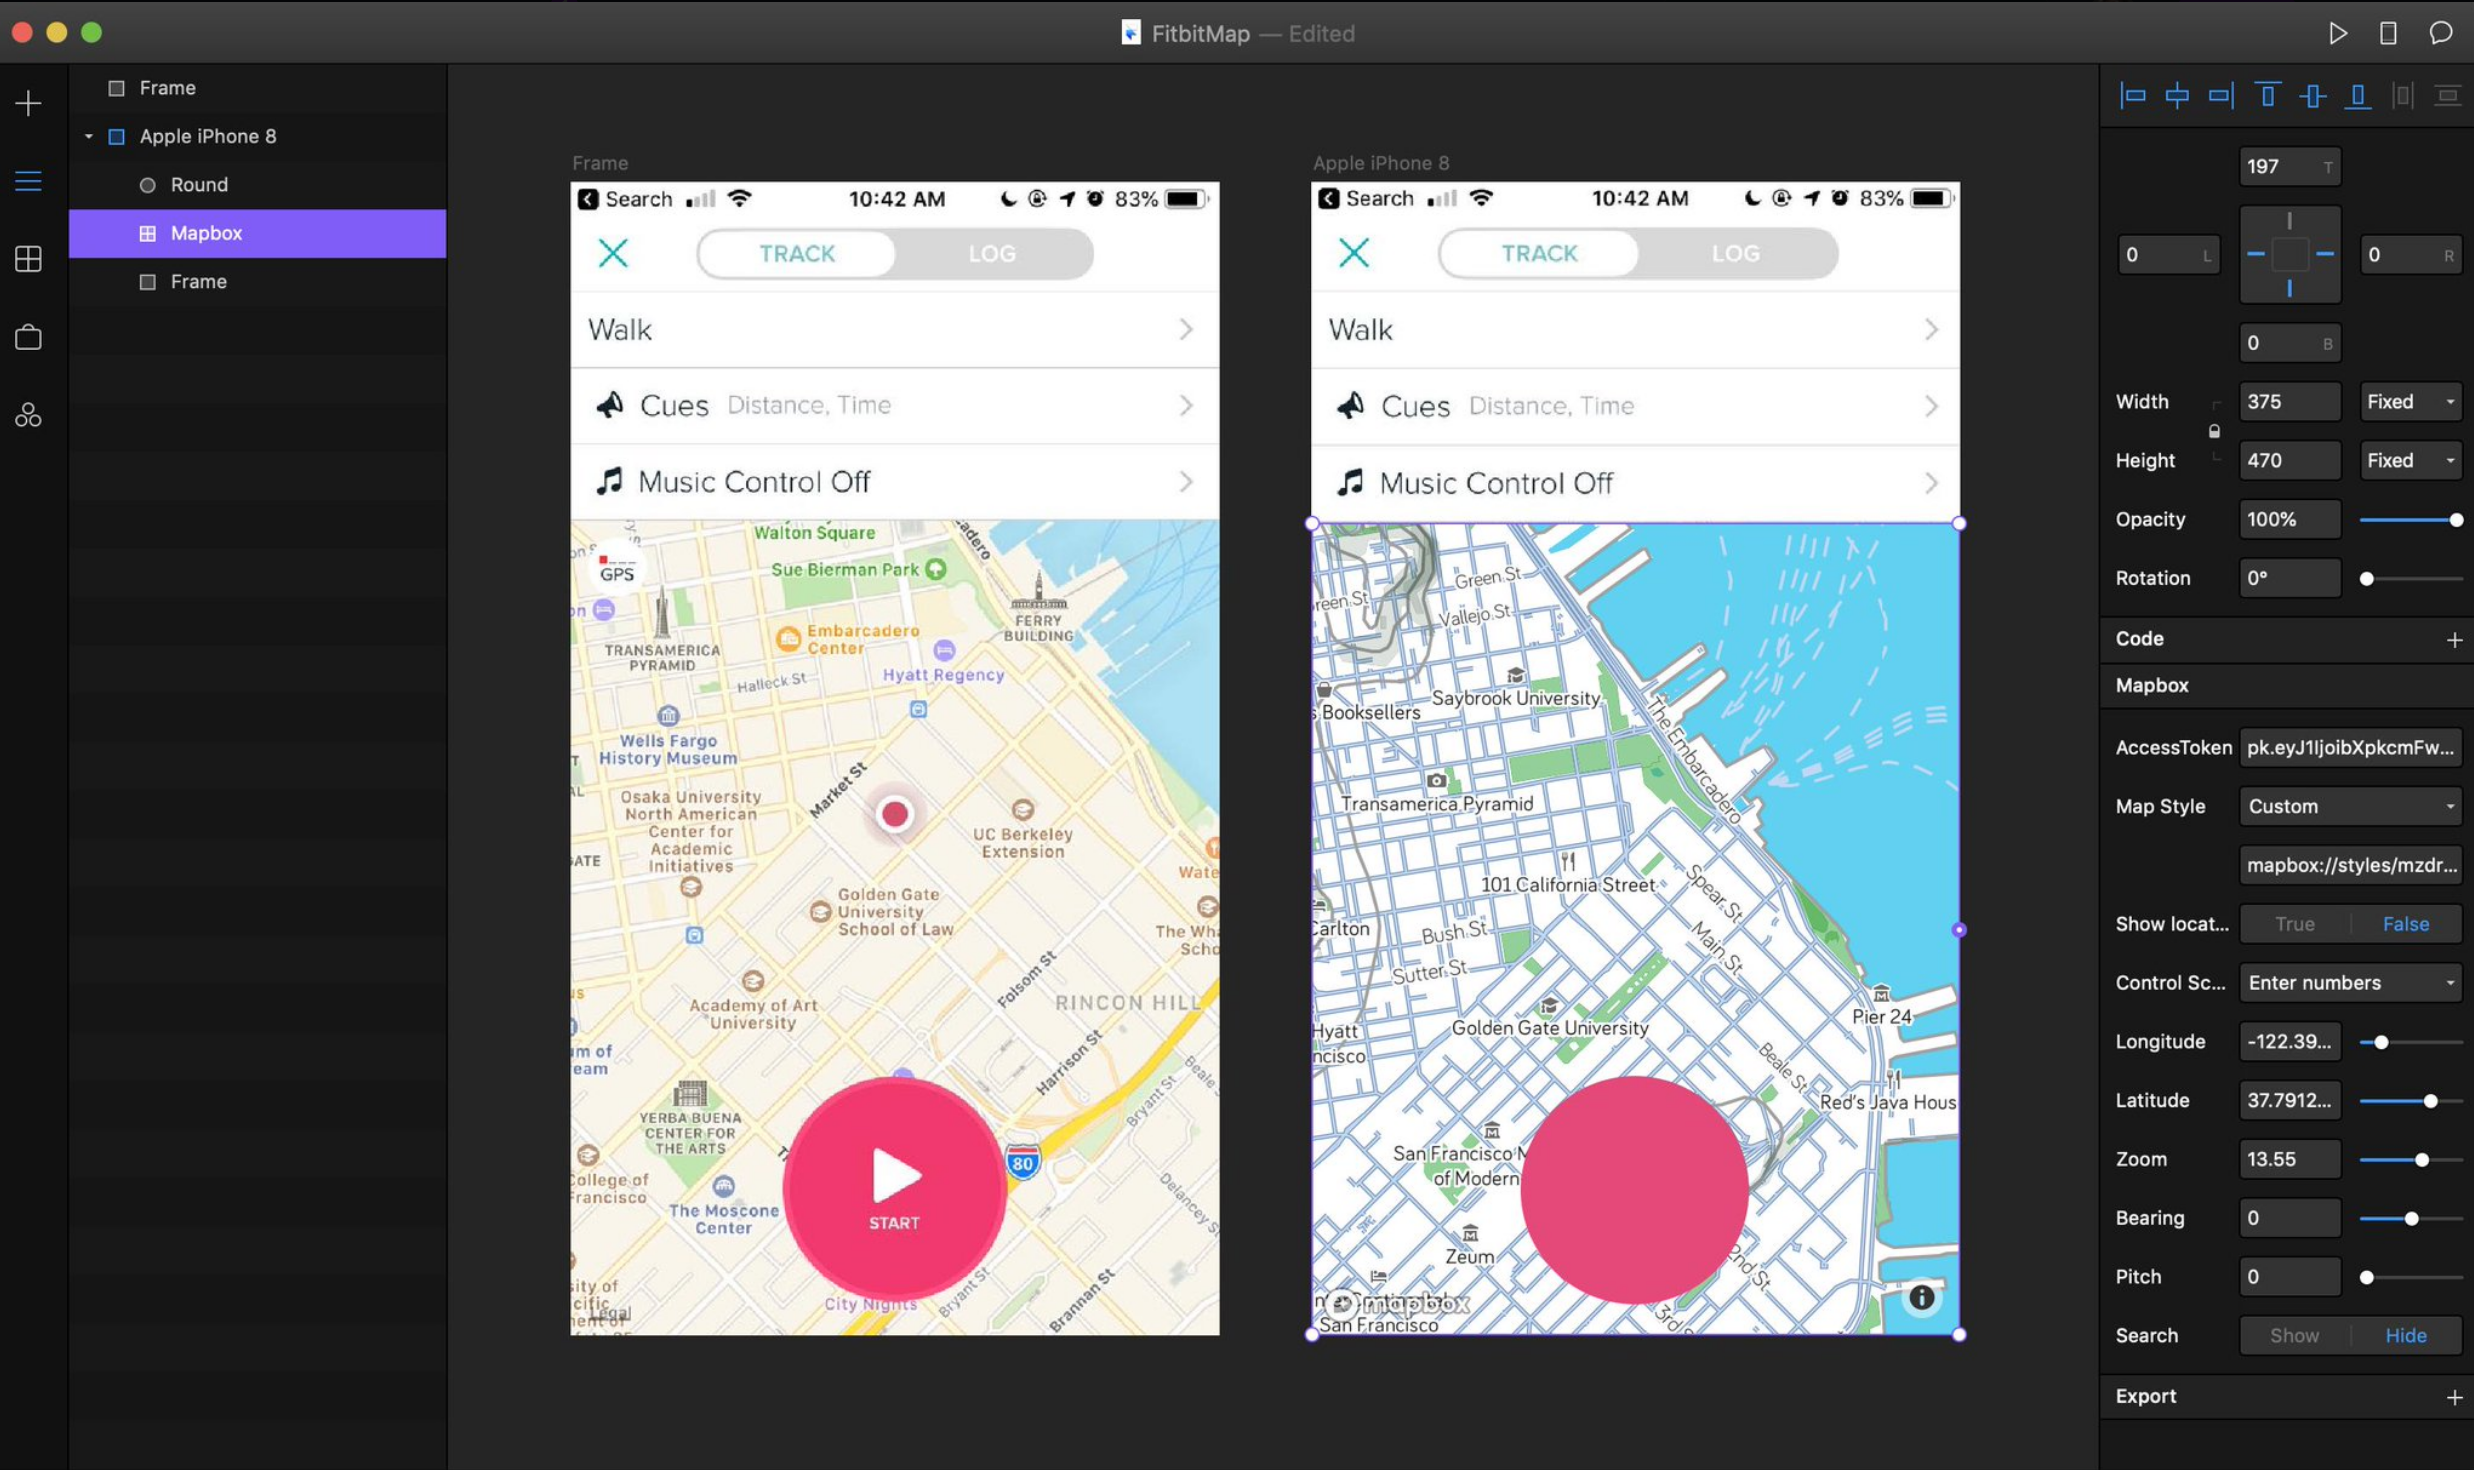Drag the Zoom level slider
Image resolution: width=2474 pixels, height=1470 pixels.
[x=2422, y=1158]
